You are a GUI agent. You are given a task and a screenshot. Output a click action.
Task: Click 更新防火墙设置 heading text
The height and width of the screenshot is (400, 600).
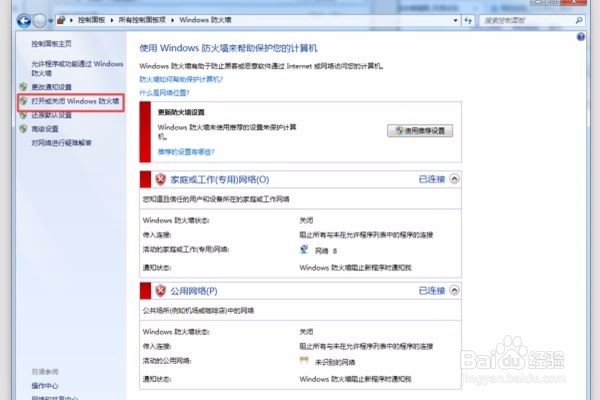(181, 112)
